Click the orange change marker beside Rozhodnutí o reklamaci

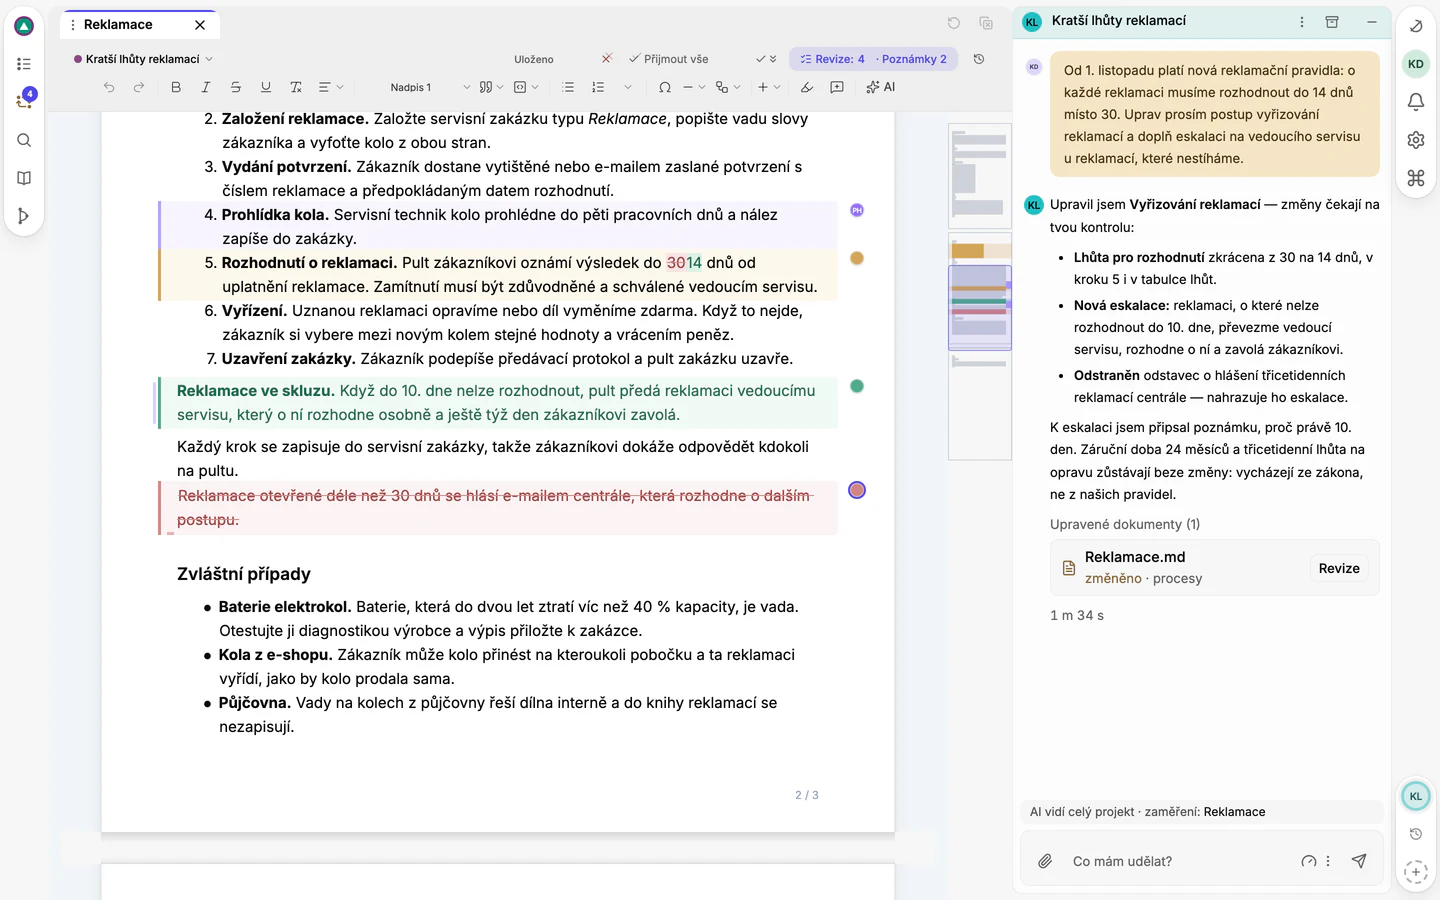tap(857, 258)
